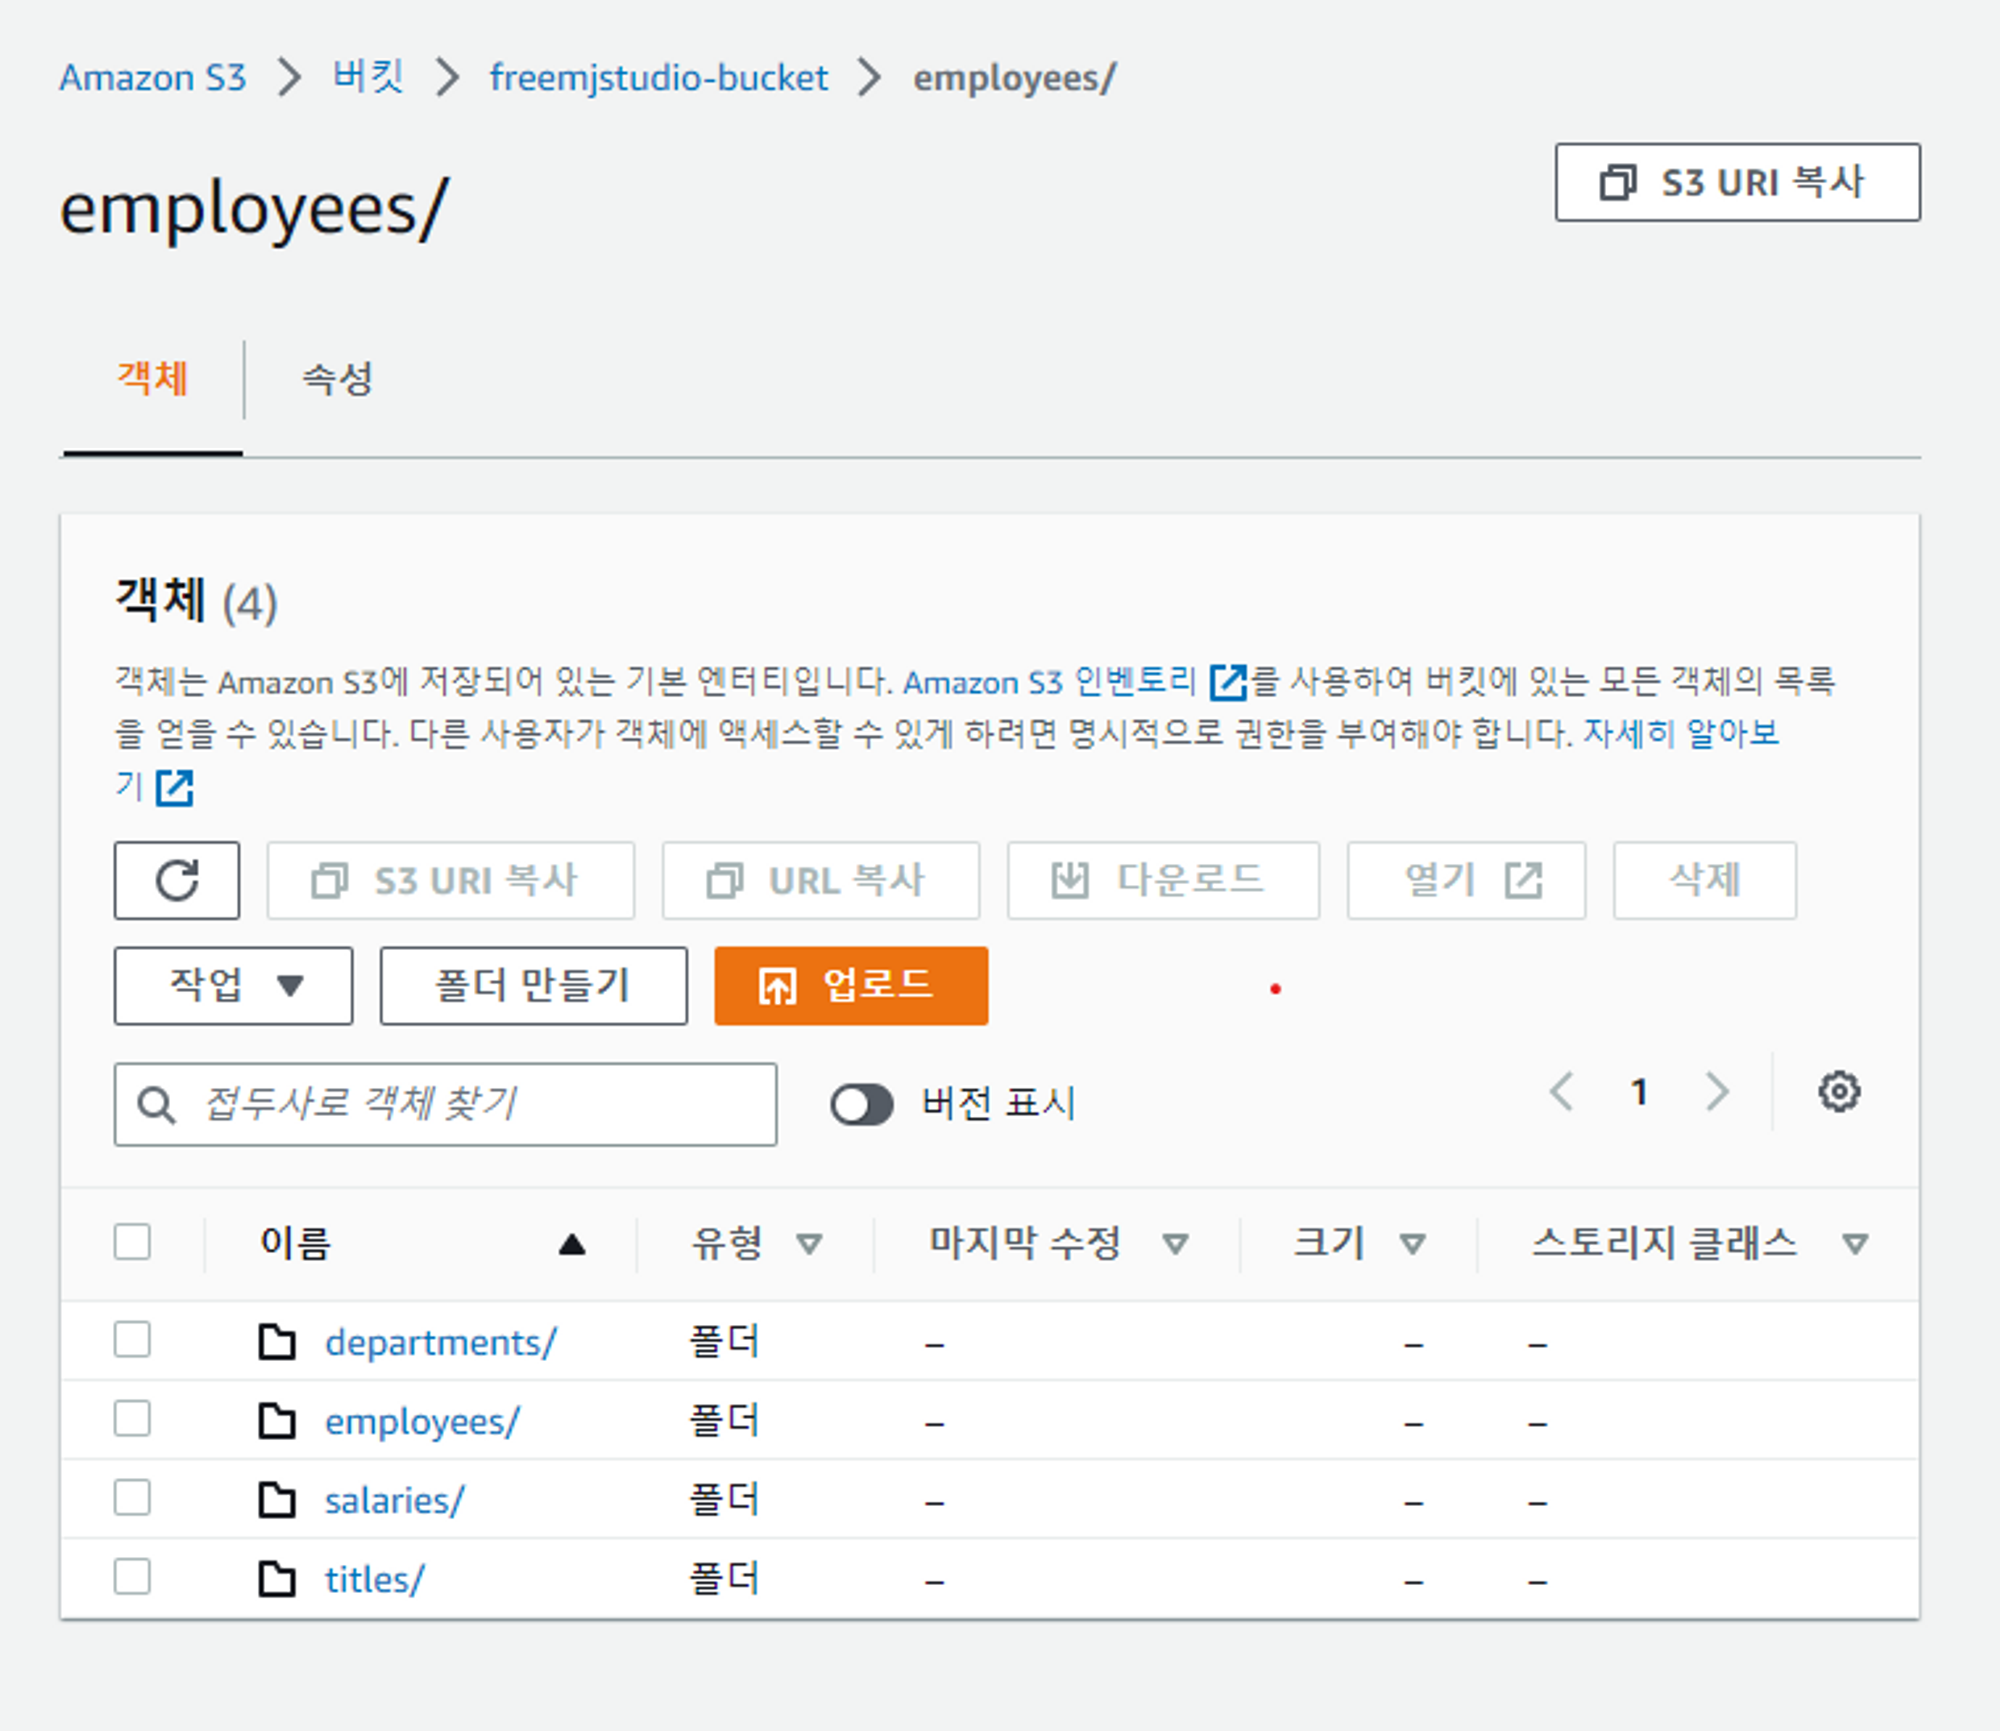This screenshot has height=1731, width=2000.
Task: Click the create folder button
Action: coord(533,986)
